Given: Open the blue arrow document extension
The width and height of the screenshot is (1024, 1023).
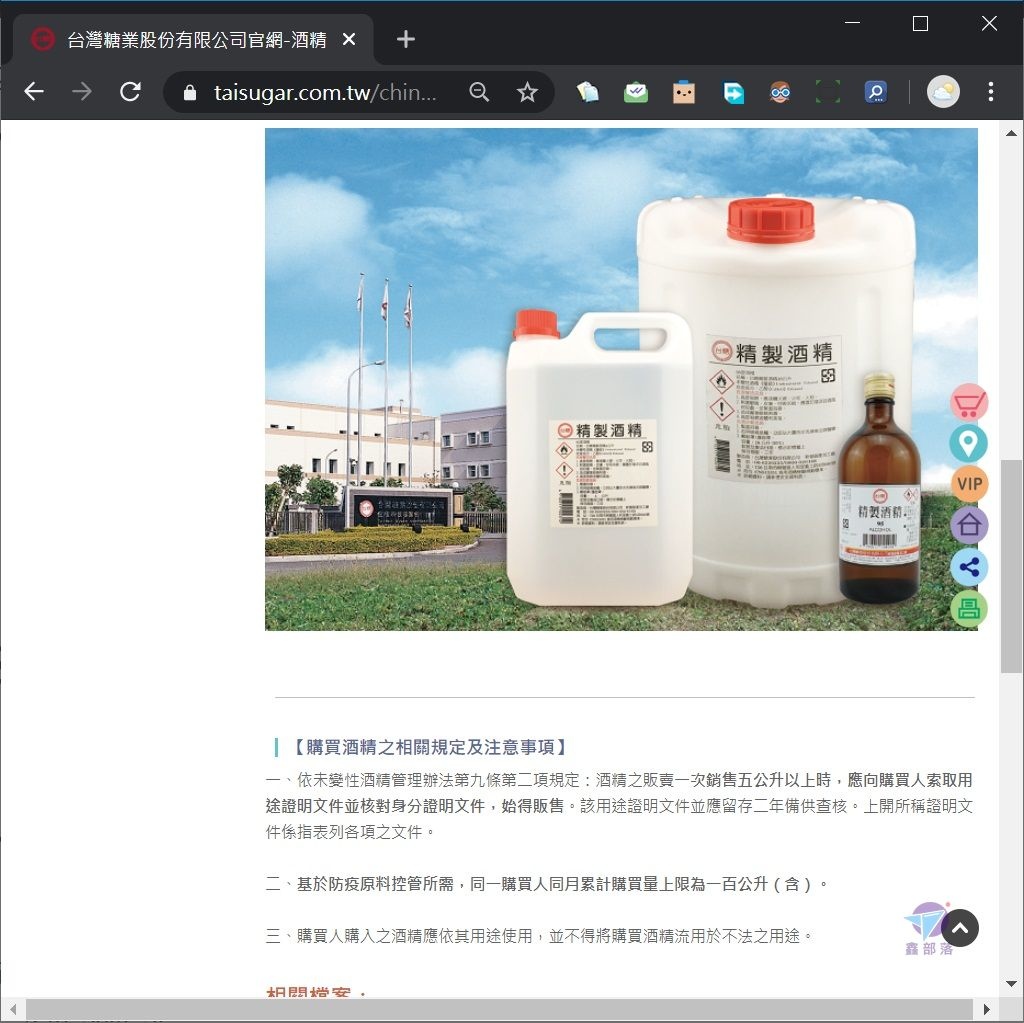Looking at the screenshot, I should 733,92.
